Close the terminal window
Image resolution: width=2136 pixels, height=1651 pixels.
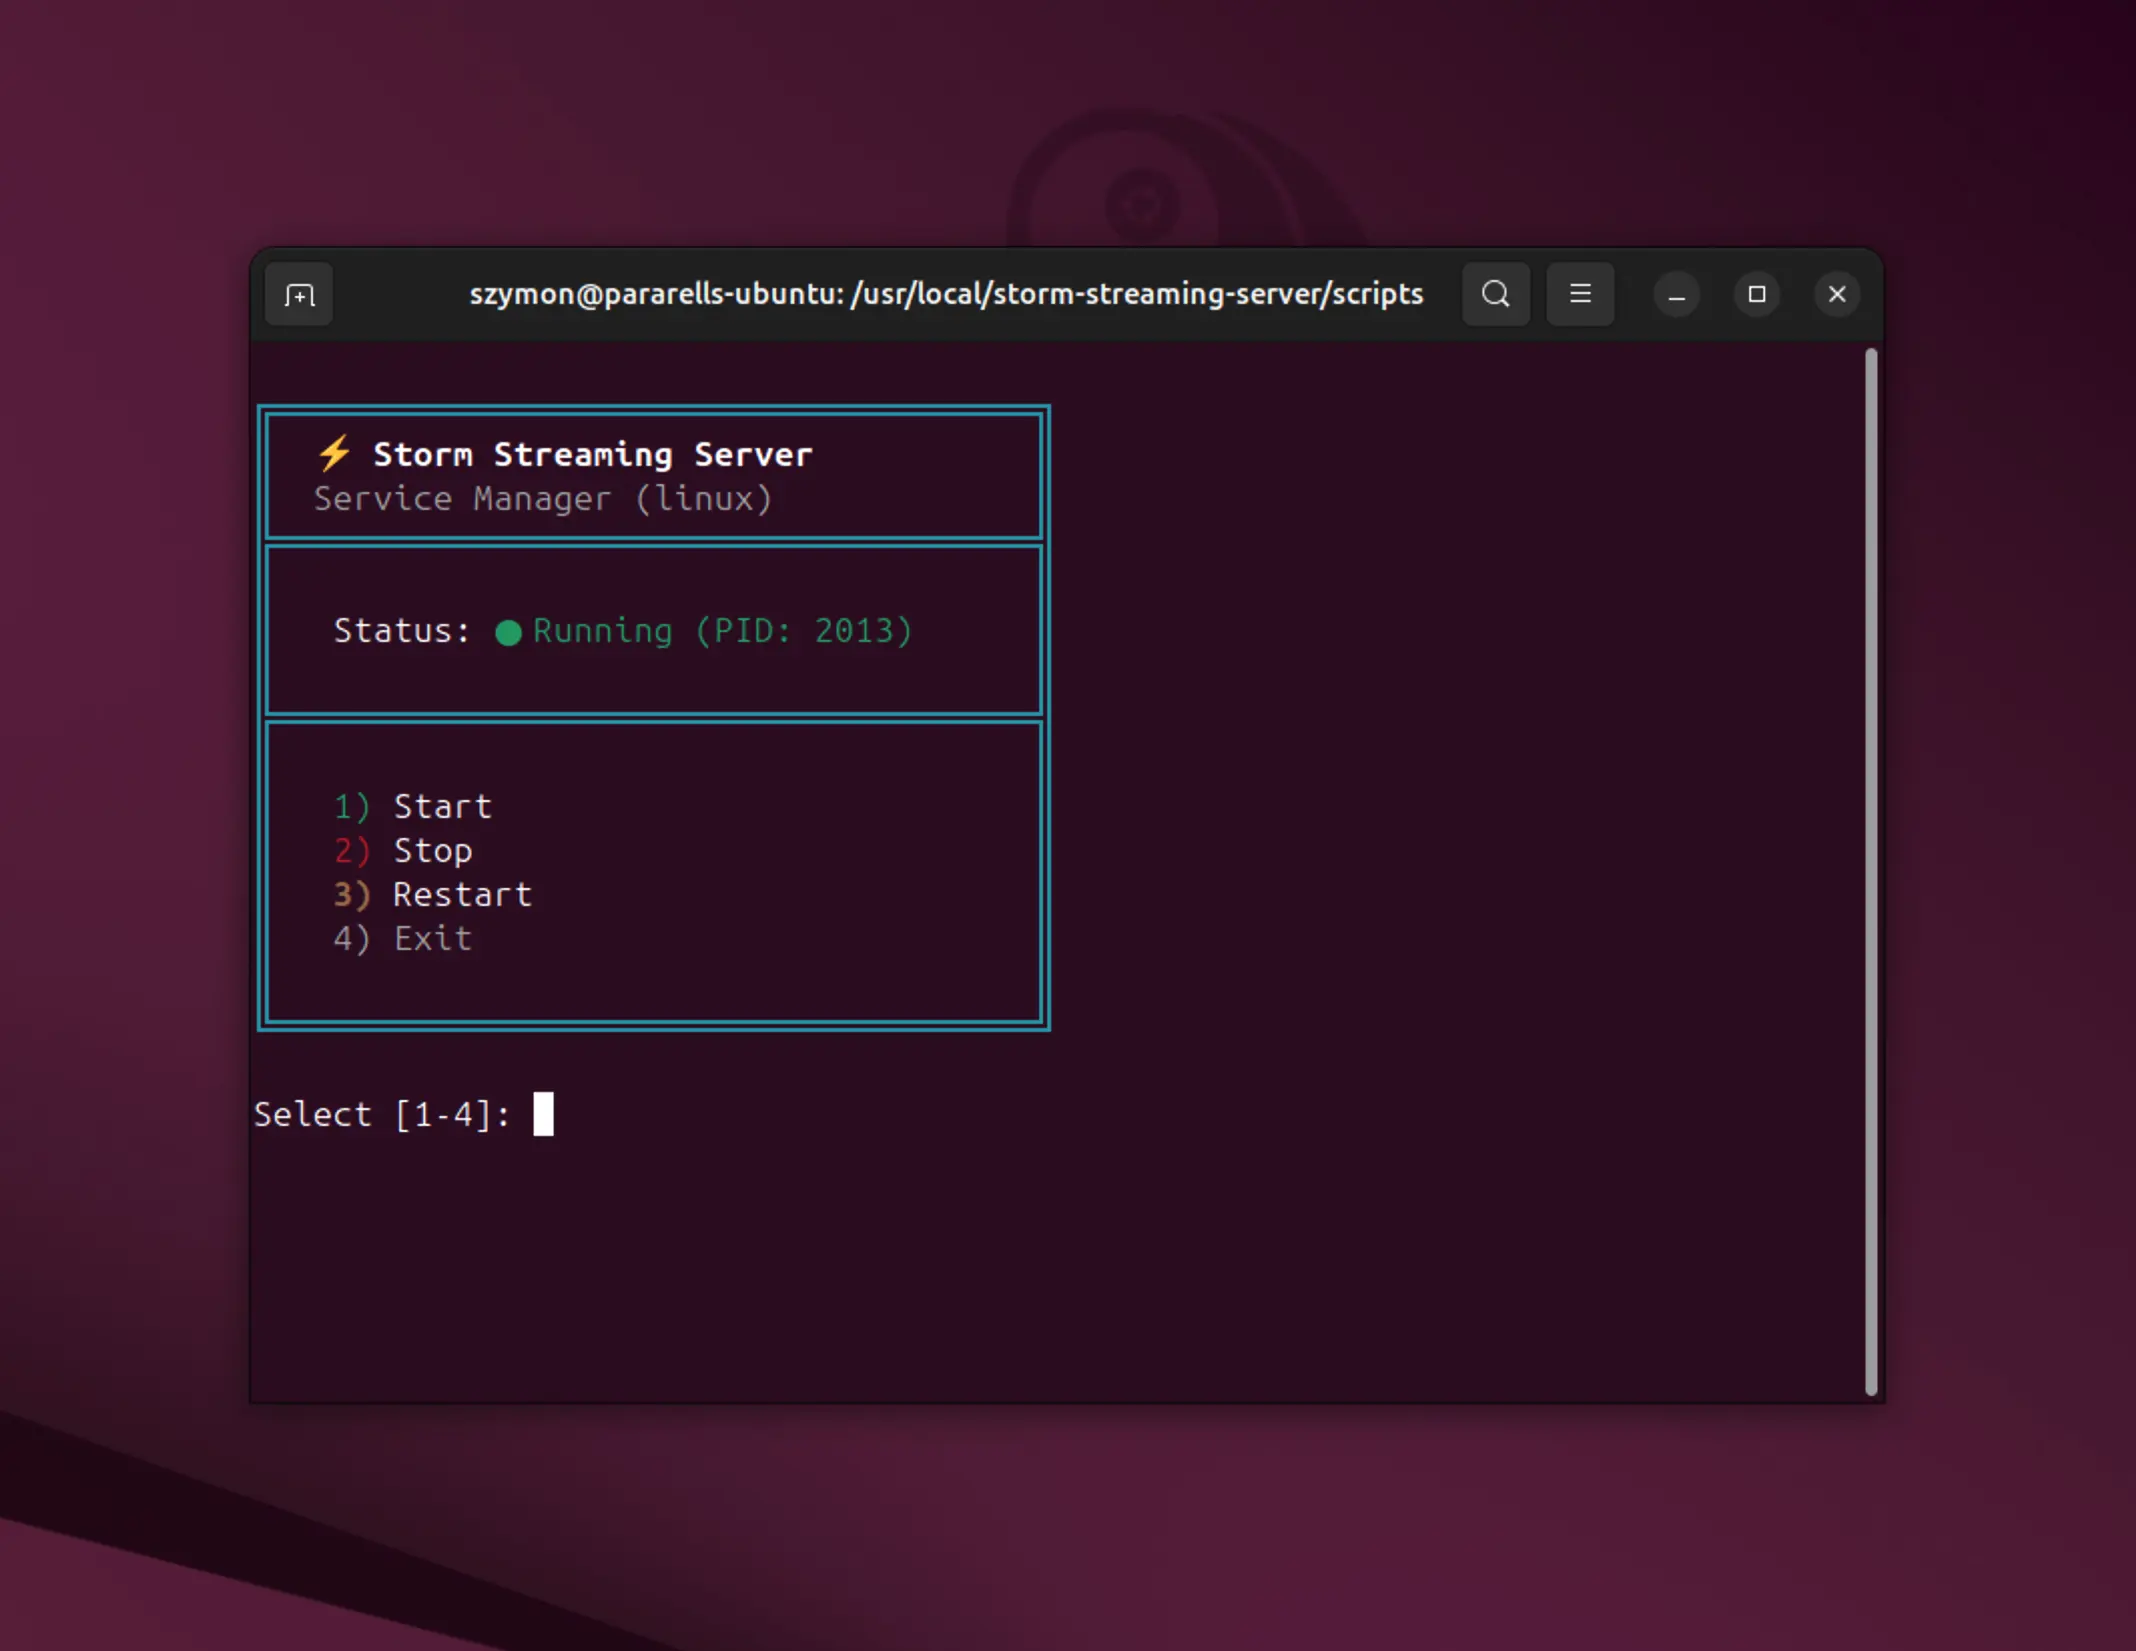tap(1836, 294)
